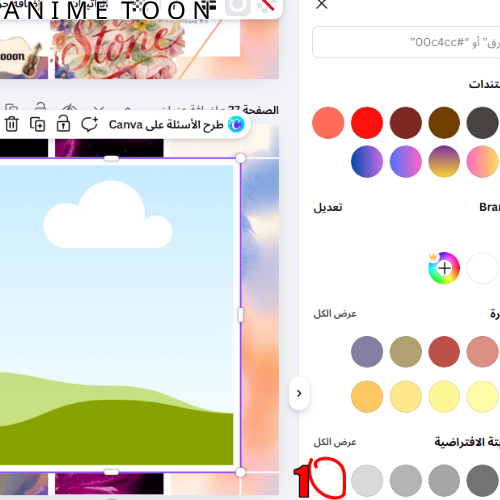Screen dimensions: 500x500
Task: Pick the light gray default color
Action: [367, 480]
